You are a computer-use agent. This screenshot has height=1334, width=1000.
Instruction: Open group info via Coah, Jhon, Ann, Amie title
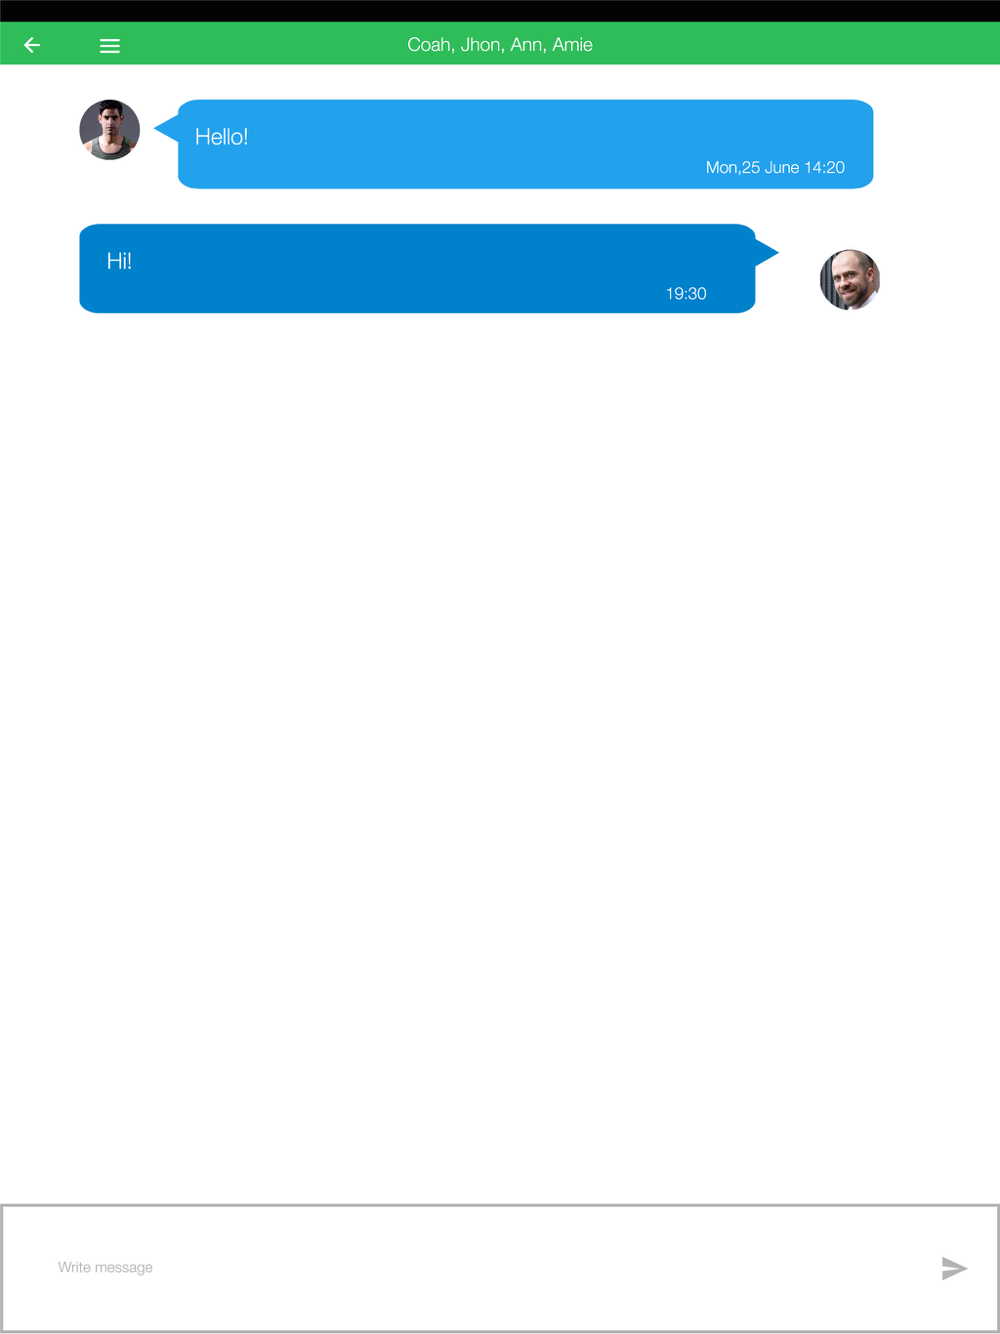pos(500,45)
